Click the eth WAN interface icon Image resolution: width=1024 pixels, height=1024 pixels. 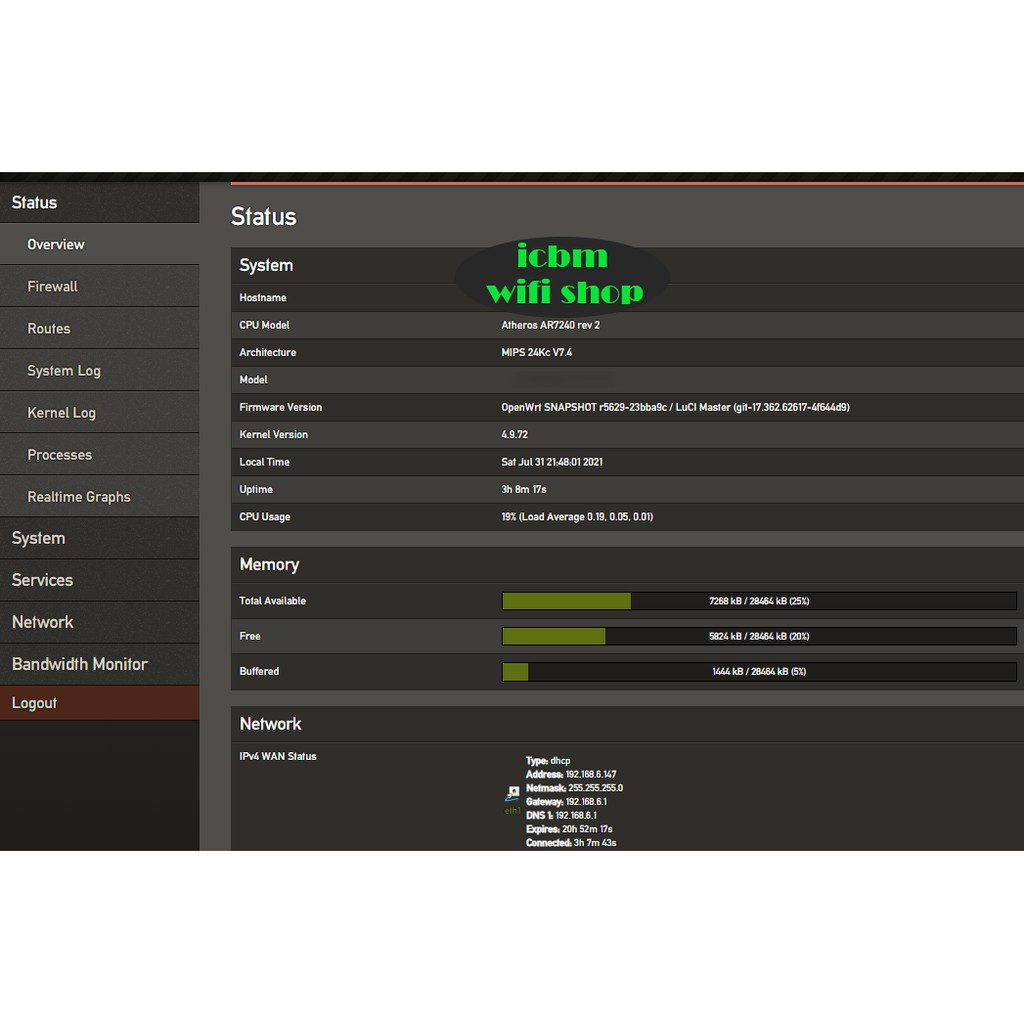[512, 799]
